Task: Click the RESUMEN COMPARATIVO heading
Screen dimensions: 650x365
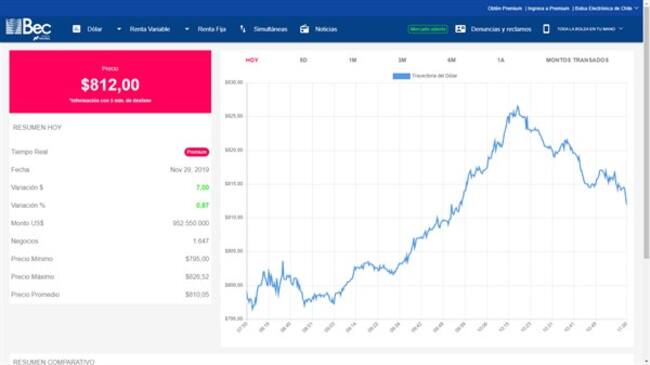Action: click(x=53, y=362)
